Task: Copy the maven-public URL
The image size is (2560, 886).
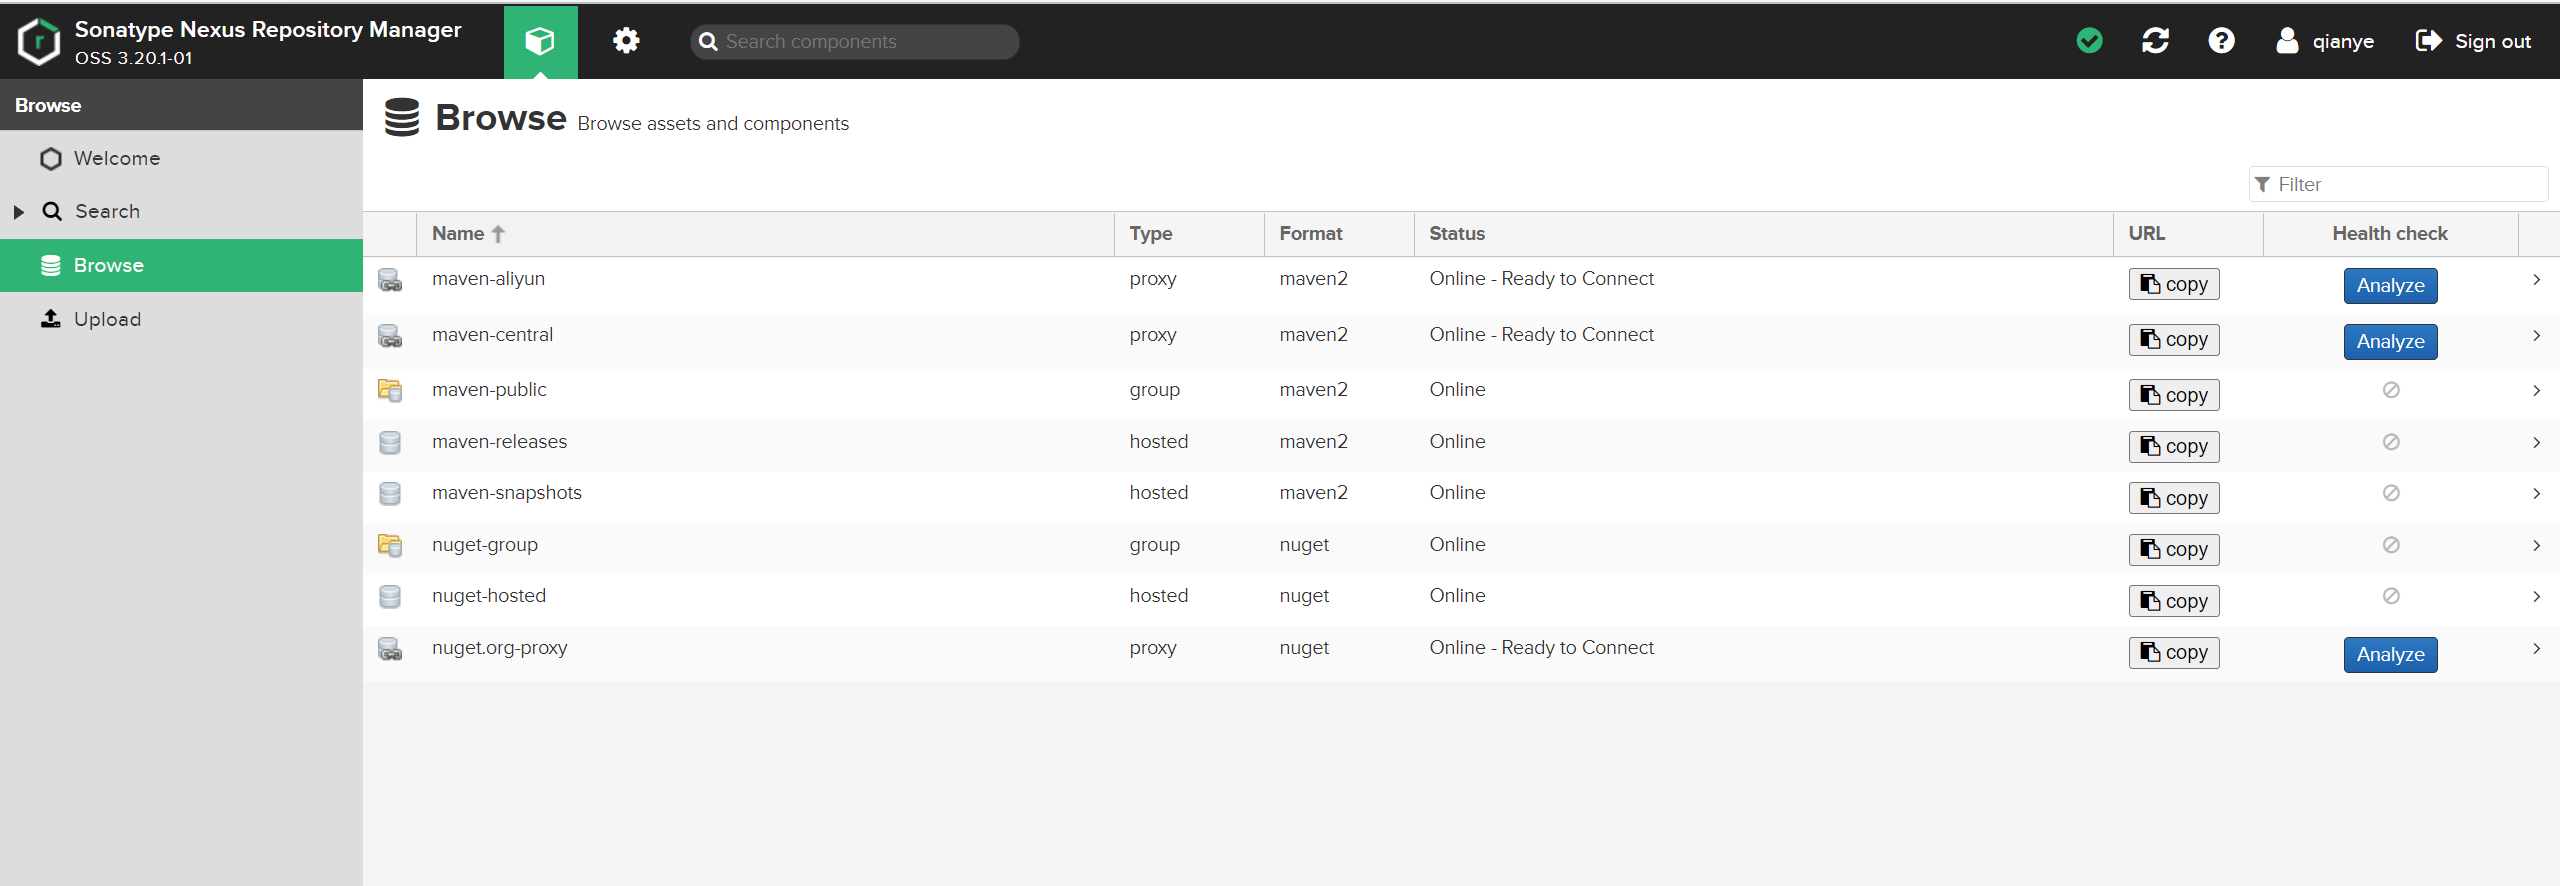Action: [x=2174, y=395]
